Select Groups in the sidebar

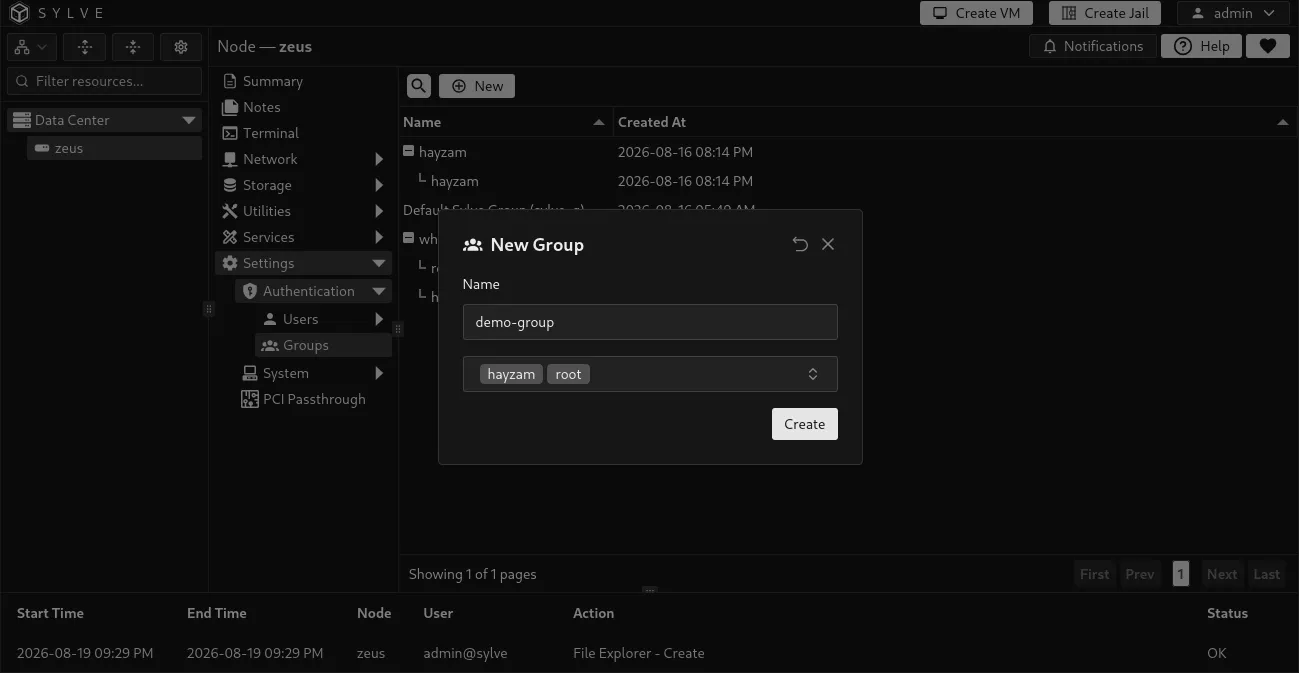pos(323,345)
